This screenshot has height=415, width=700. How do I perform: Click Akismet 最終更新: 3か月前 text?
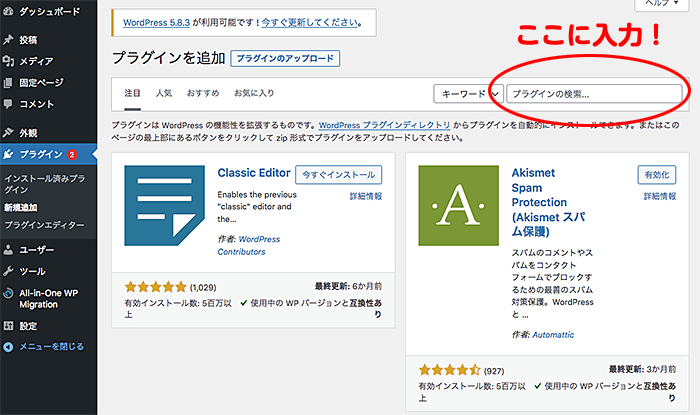click(642, 369)
